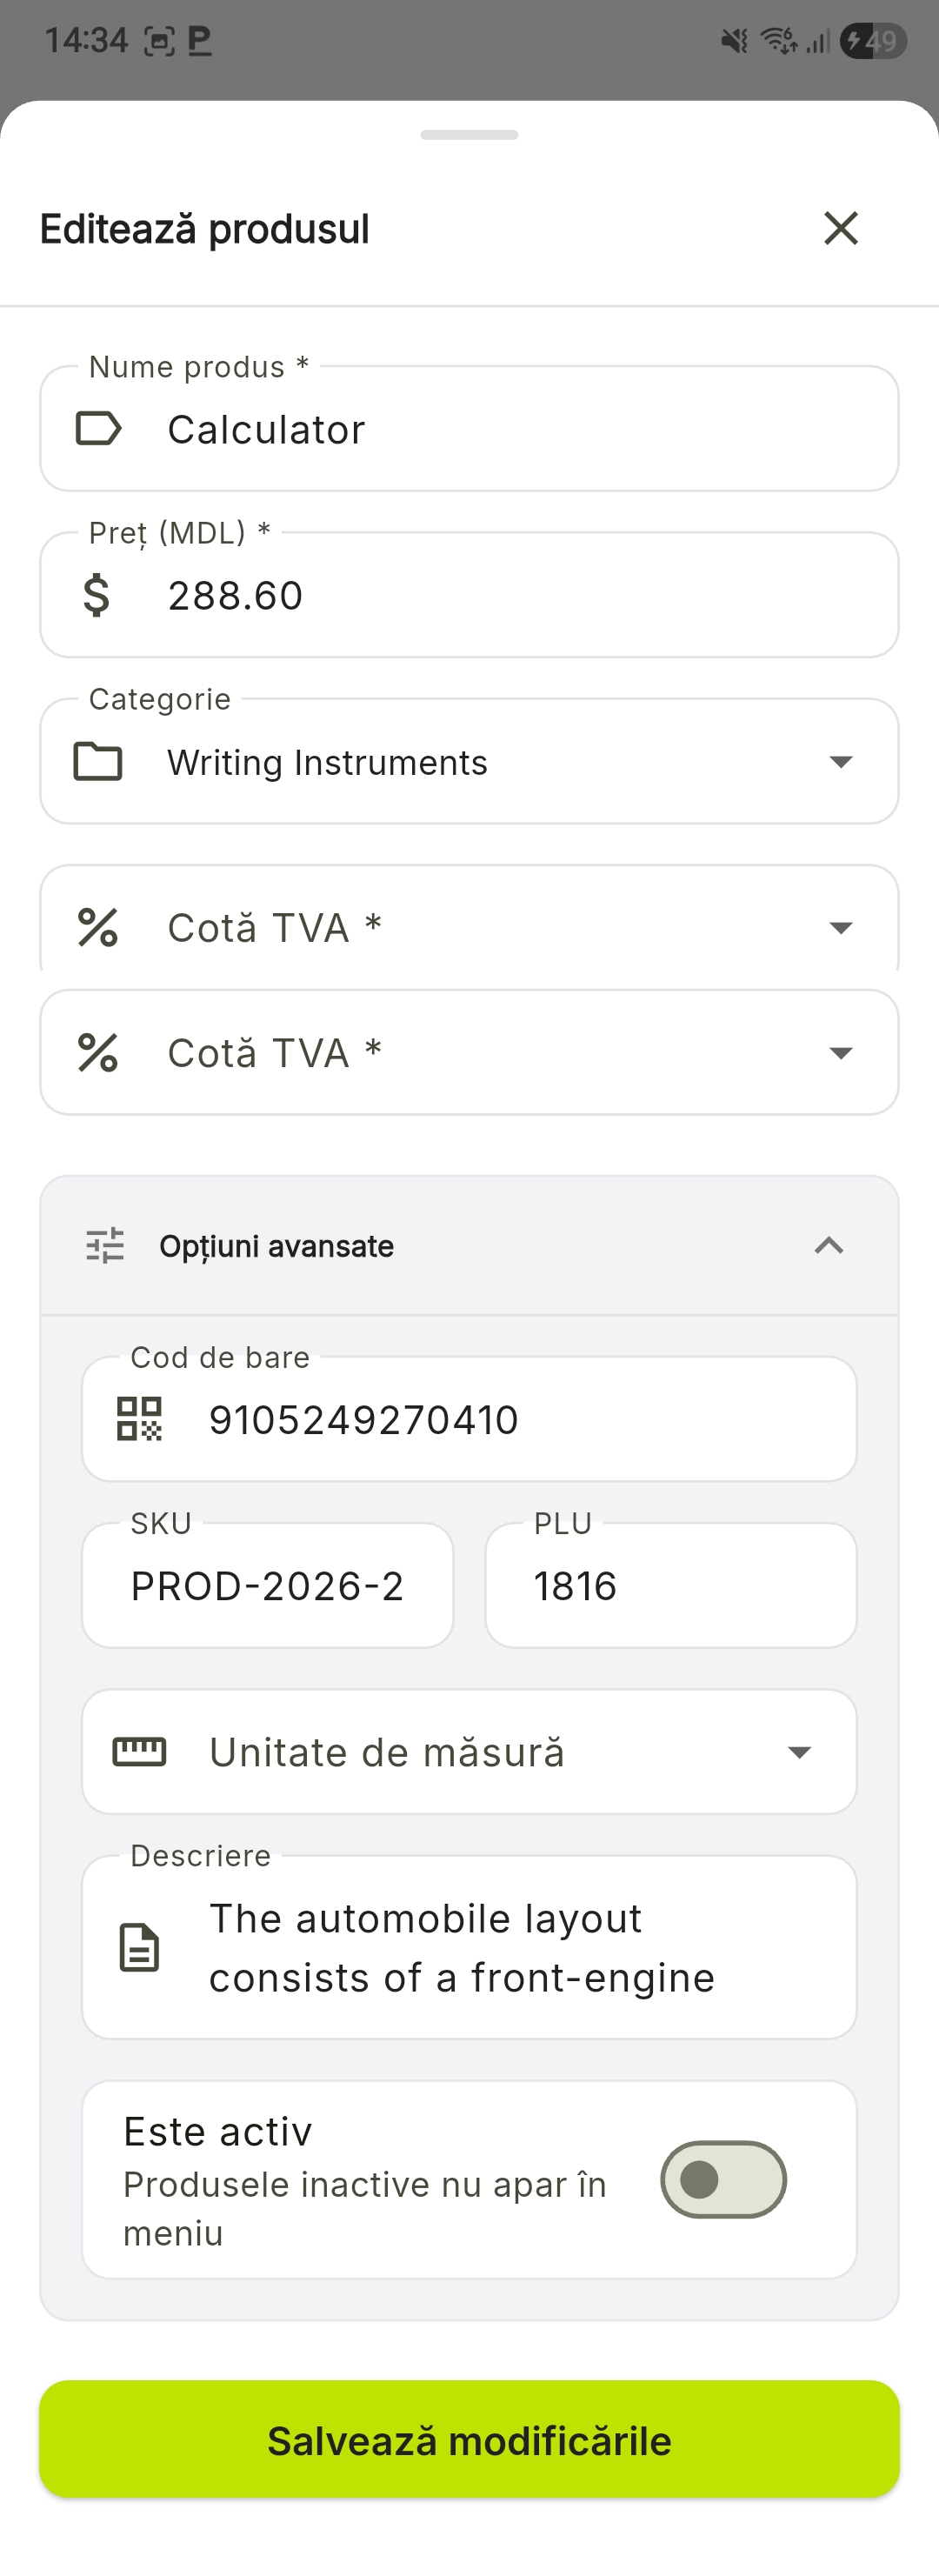
Task: Click the ruler icon for unit of measure
Action: click(x=139, y=1752)
